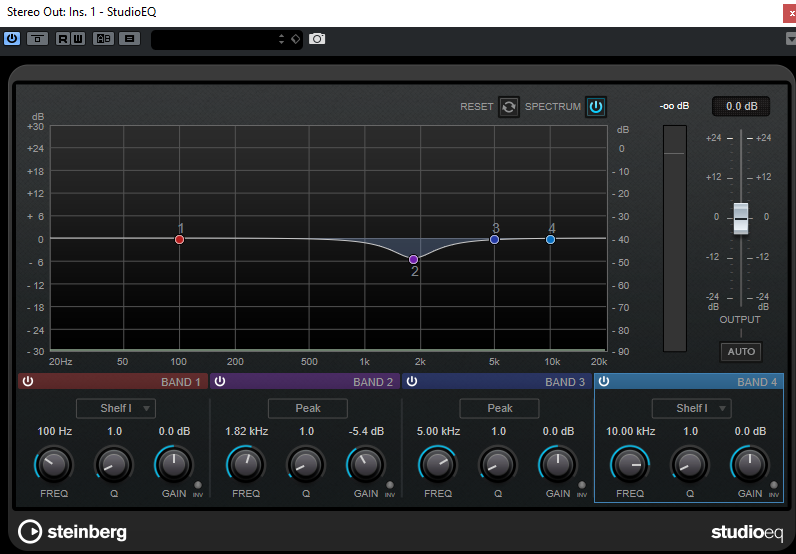Switch A/B settings comparison

104,39
